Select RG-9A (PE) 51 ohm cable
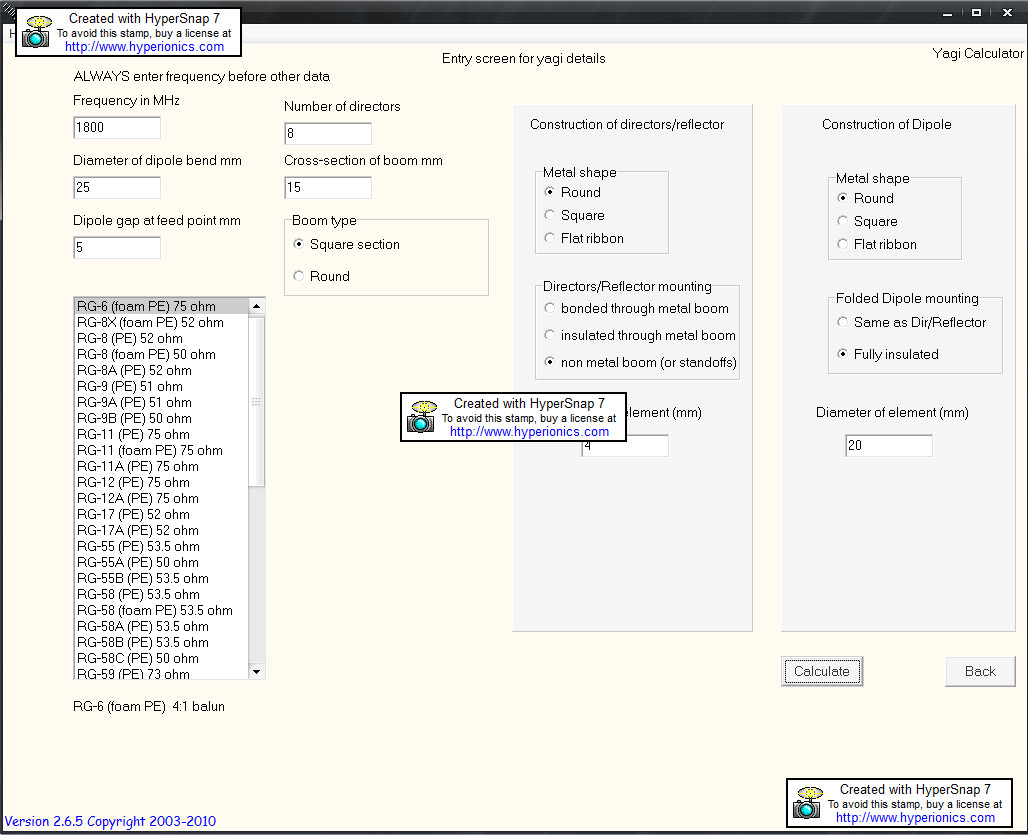Viewport: 1028px width, 835px height. tap(161, 402)
